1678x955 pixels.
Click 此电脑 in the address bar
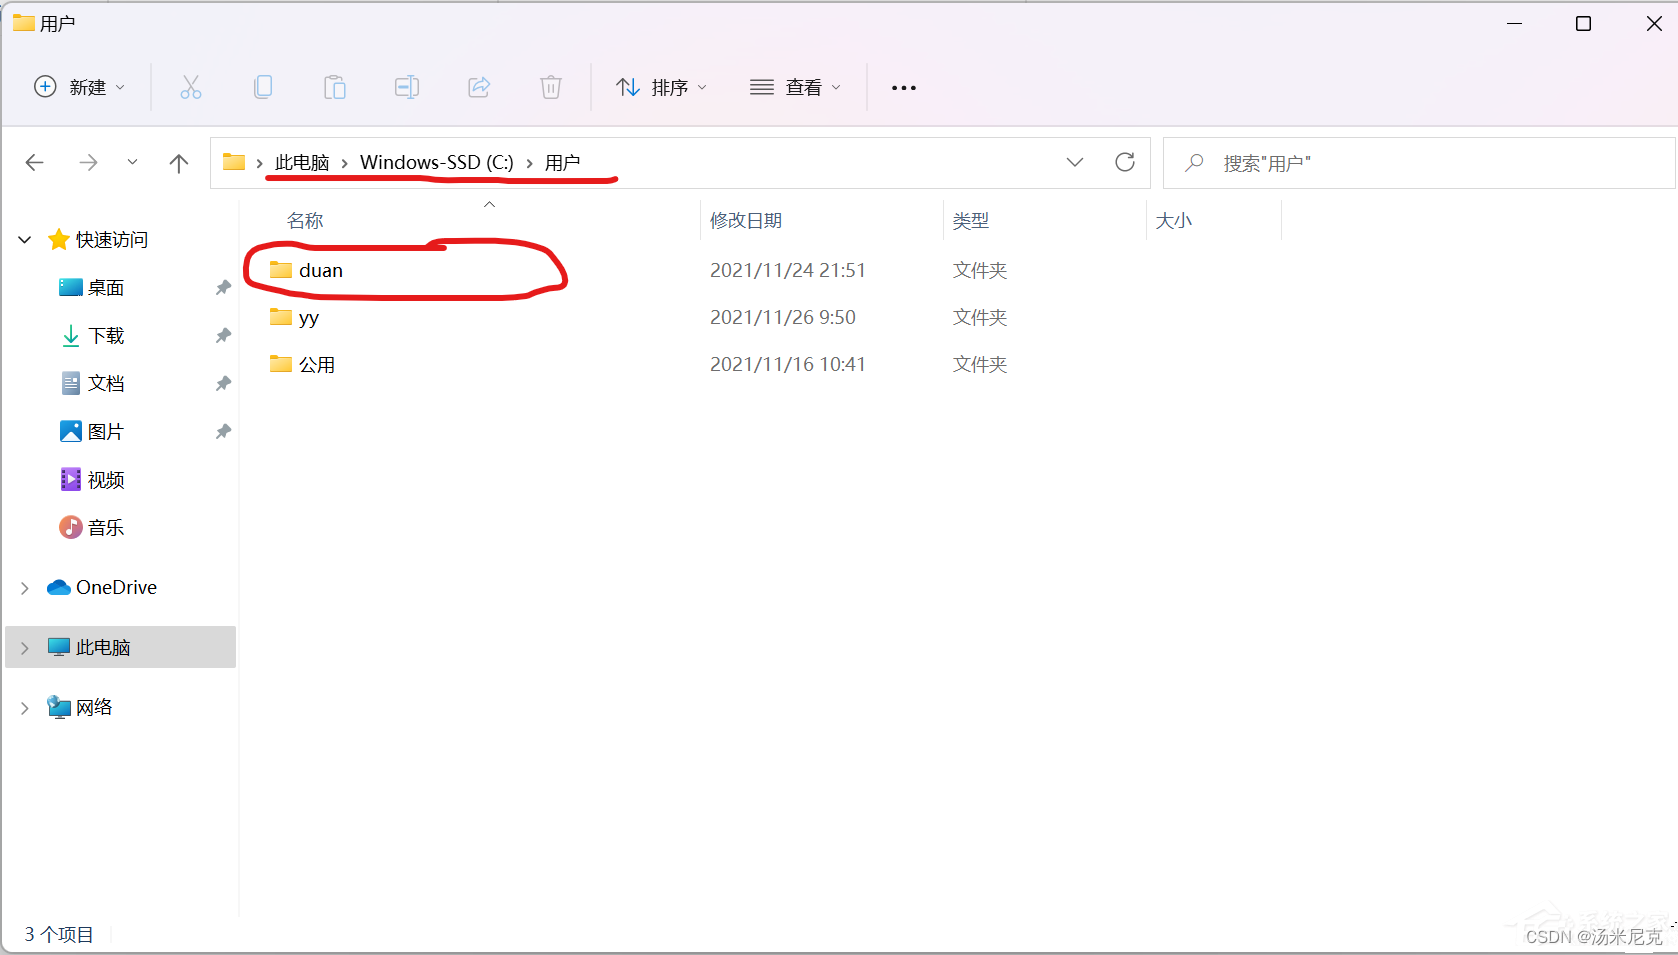point(302,163)
